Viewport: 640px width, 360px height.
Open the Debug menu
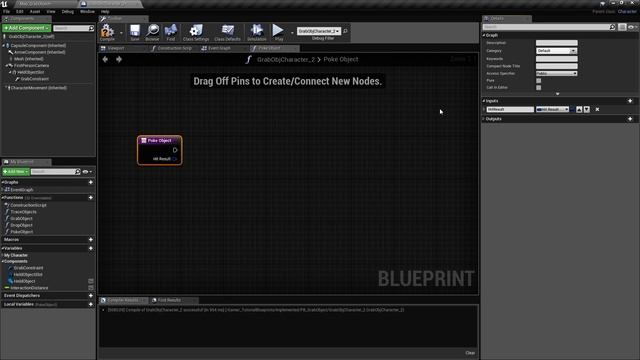pyautogui.click(x=67, y=11)
